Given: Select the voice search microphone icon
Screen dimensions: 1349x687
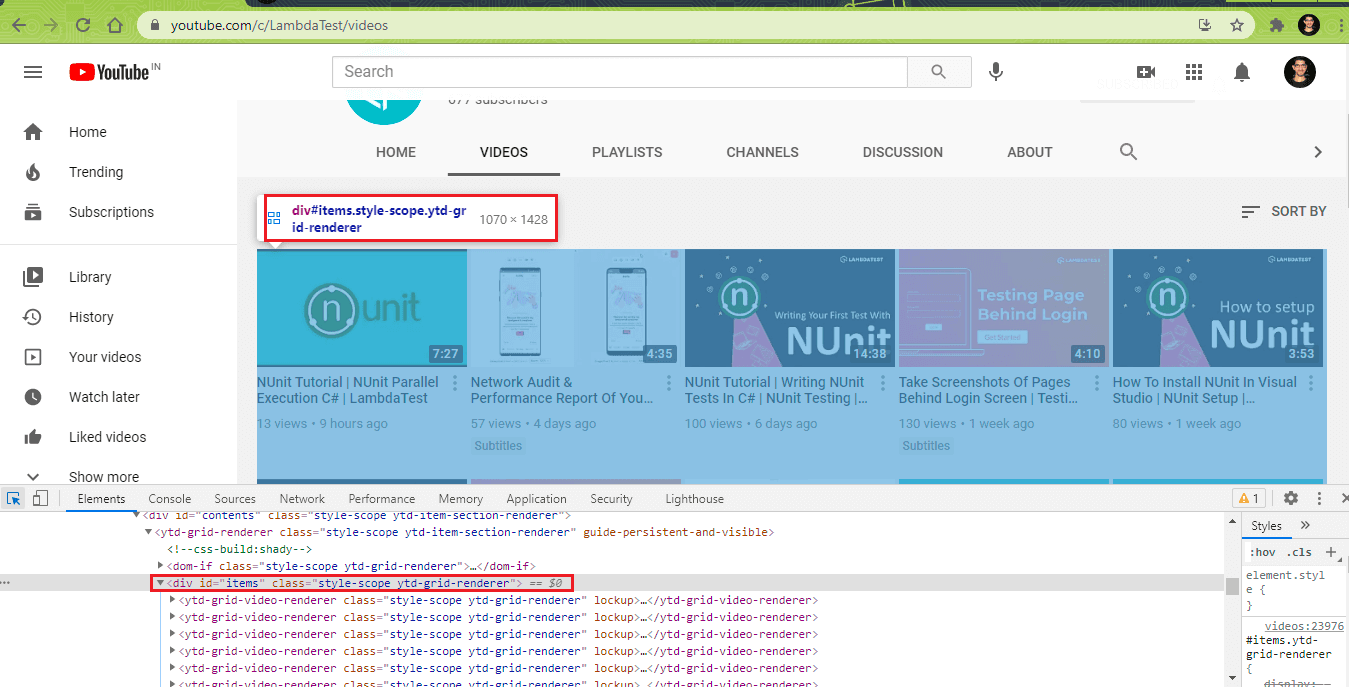Looking at the screenshot, I should pos(996,71).
